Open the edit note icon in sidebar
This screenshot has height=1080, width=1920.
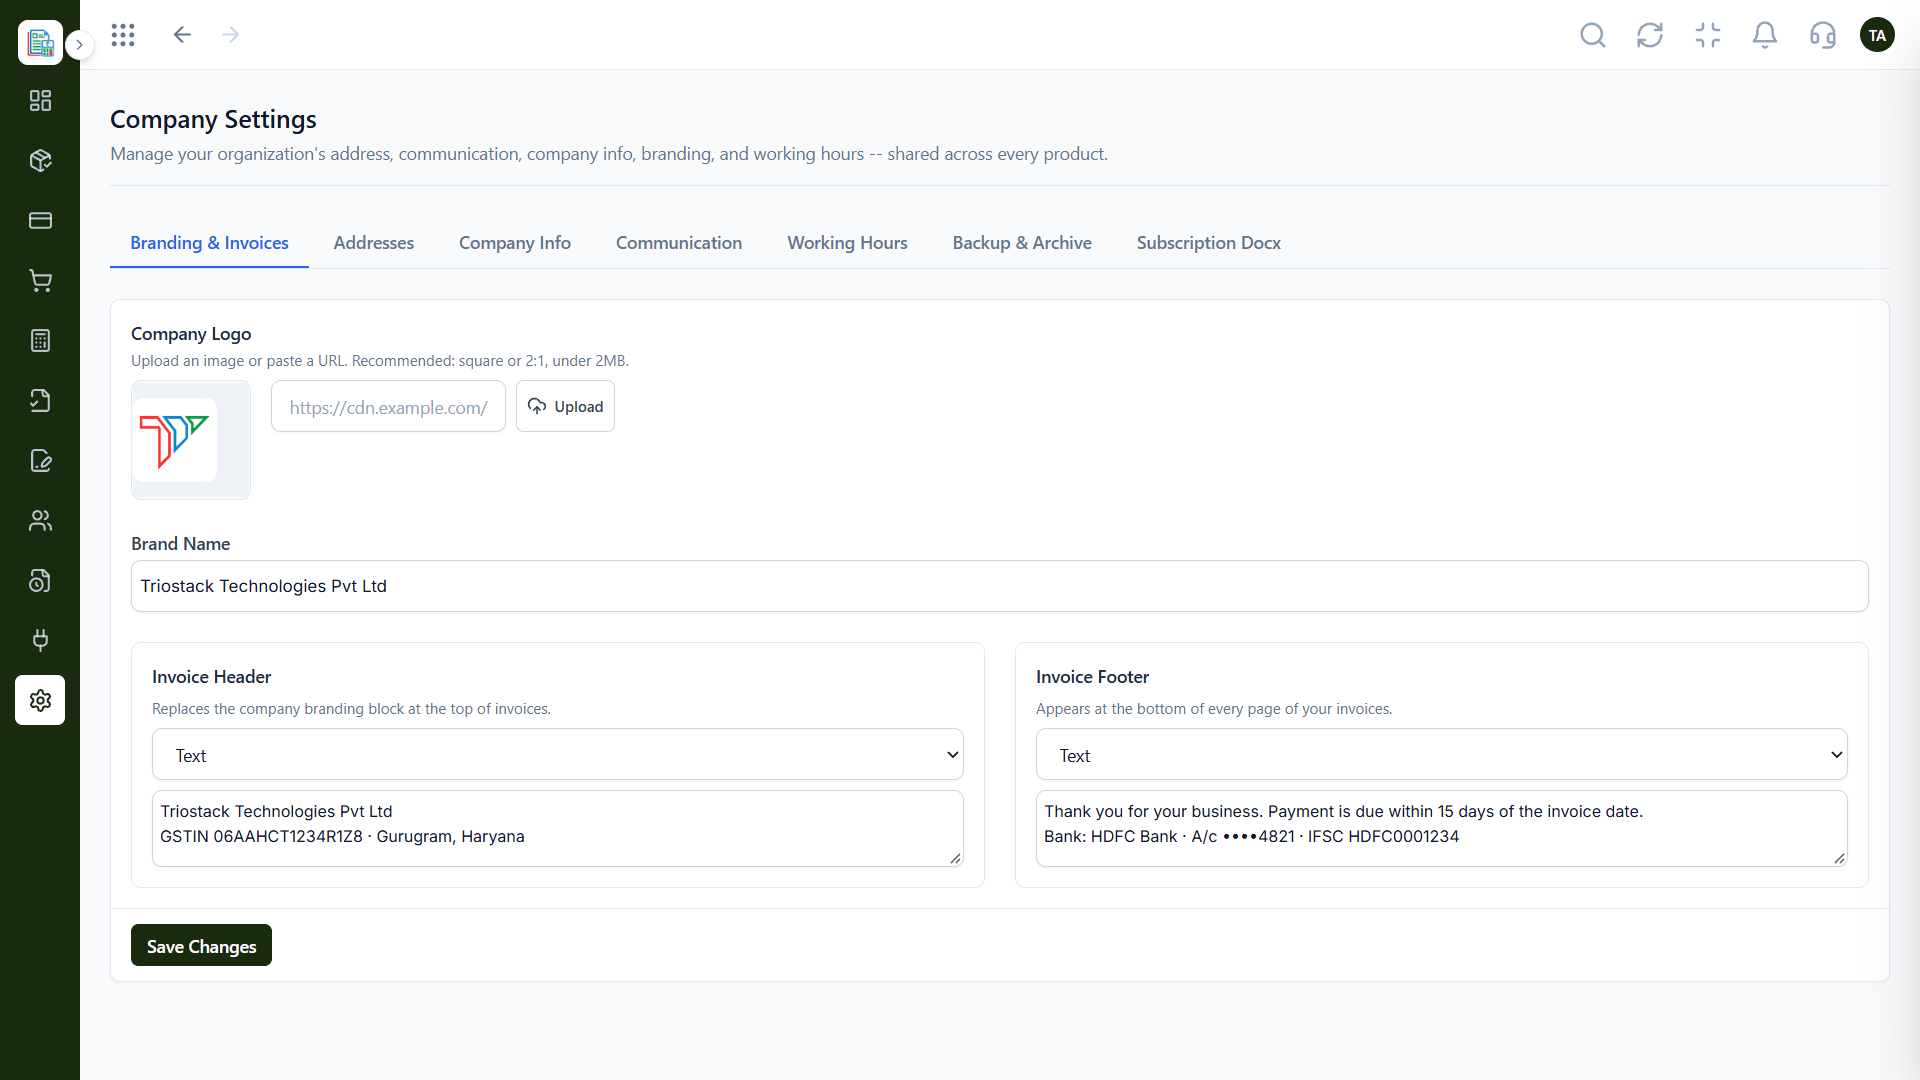[x=40, y=461]
